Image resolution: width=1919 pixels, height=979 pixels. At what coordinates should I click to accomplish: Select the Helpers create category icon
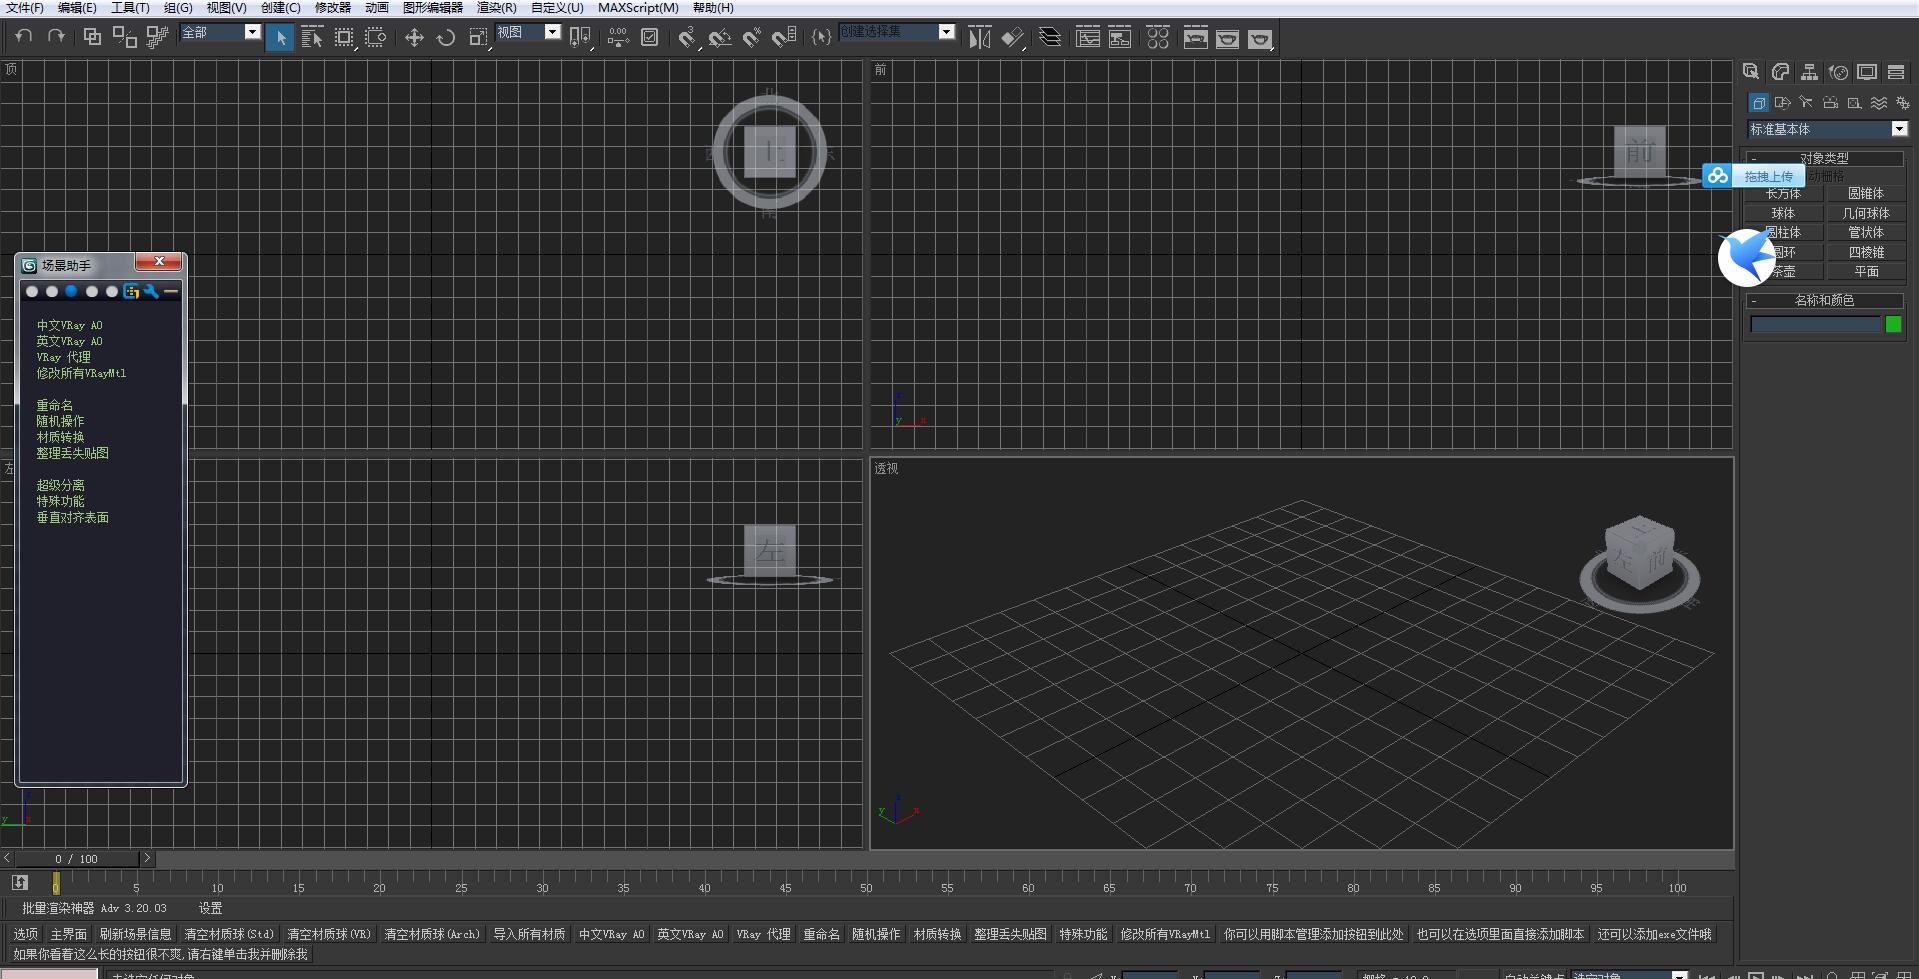pos(1854,103)
